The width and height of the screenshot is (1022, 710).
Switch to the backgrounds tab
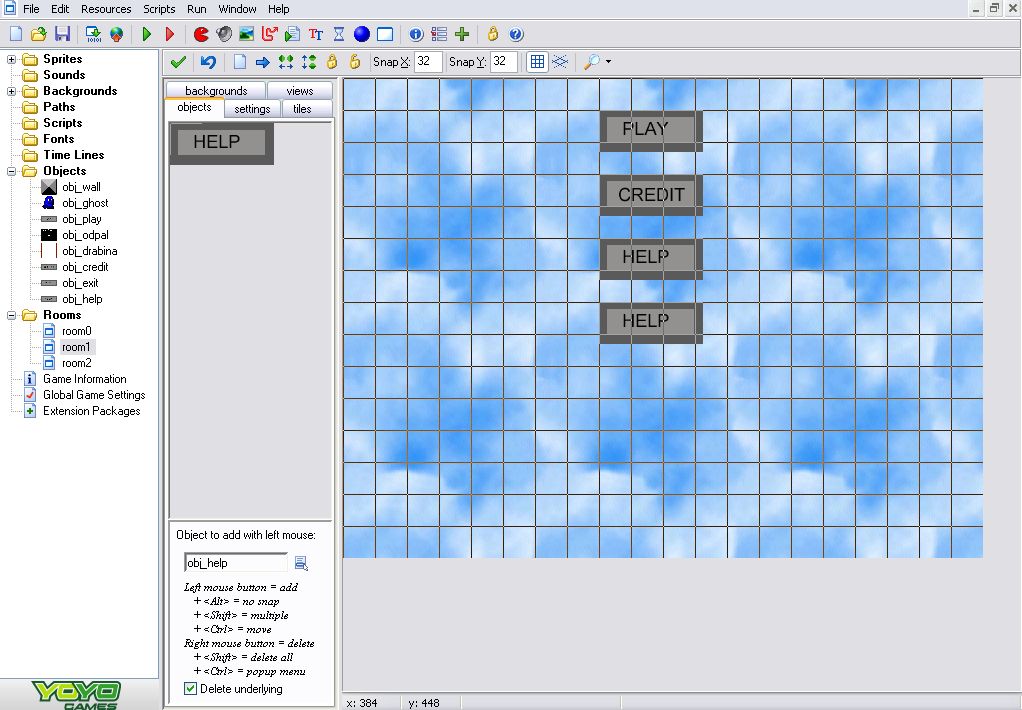click(215, 91)
